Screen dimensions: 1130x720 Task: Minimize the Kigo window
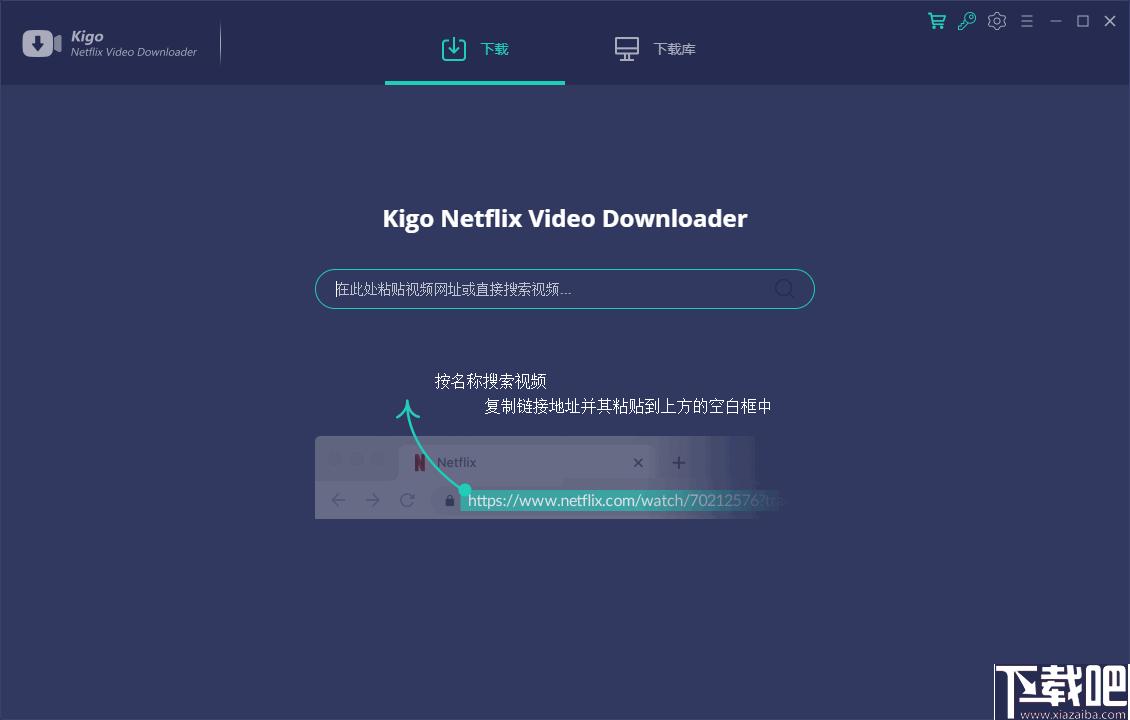click(x=1056, y=22)
